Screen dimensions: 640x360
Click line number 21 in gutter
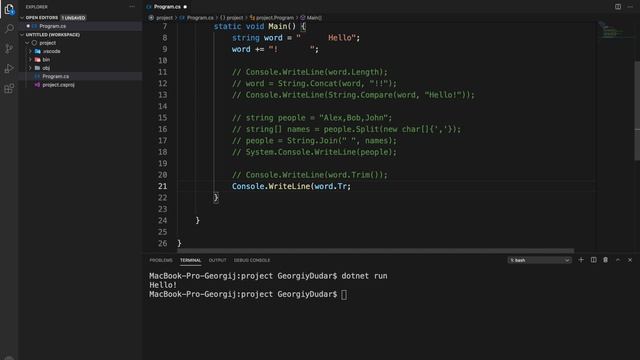point(162,186)
